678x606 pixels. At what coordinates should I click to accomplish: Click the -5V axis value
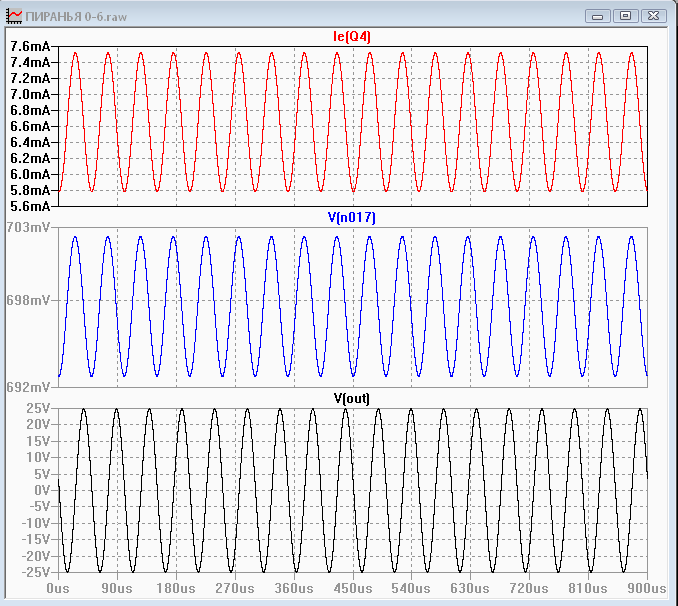pos(39,507)
